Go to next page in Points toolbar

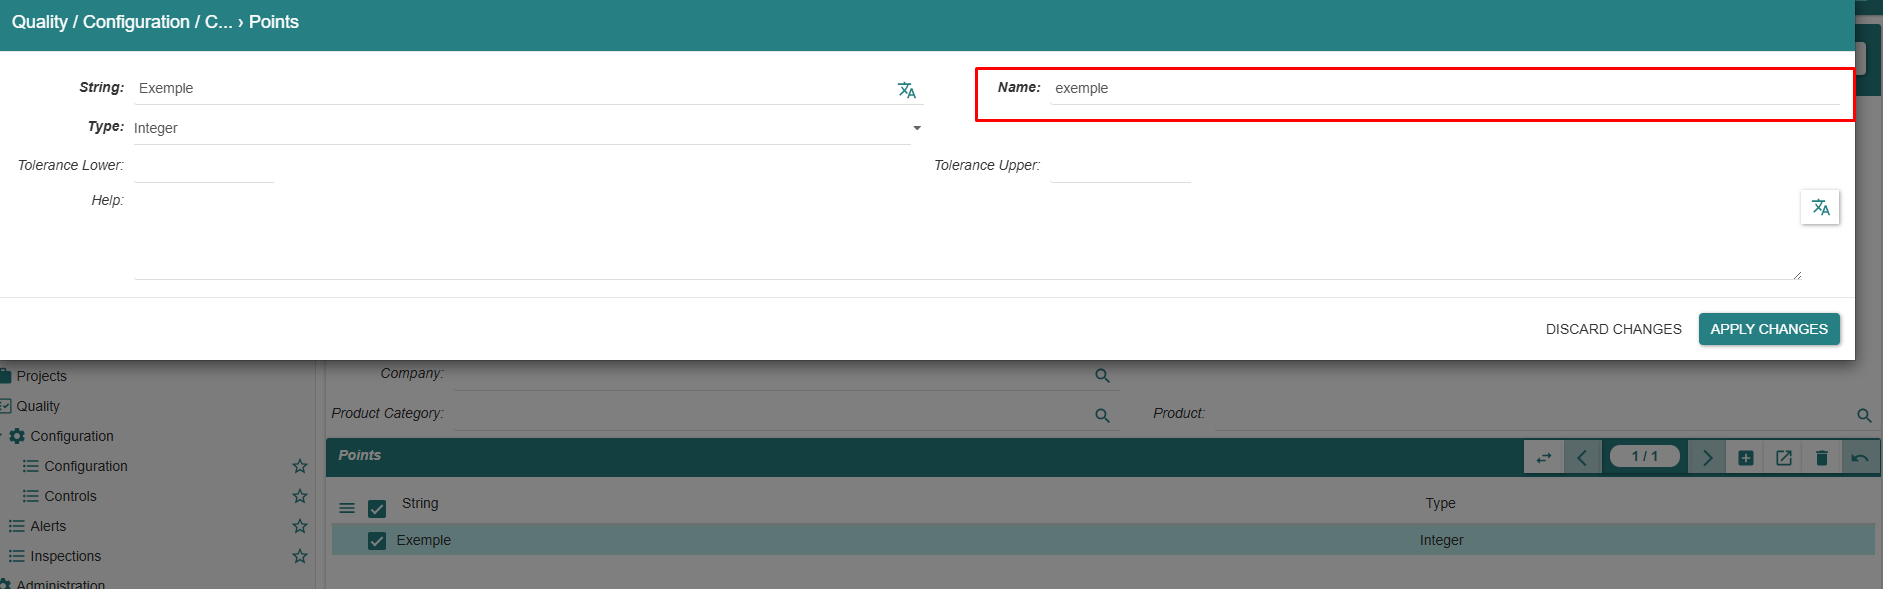tap(1707, 457)
